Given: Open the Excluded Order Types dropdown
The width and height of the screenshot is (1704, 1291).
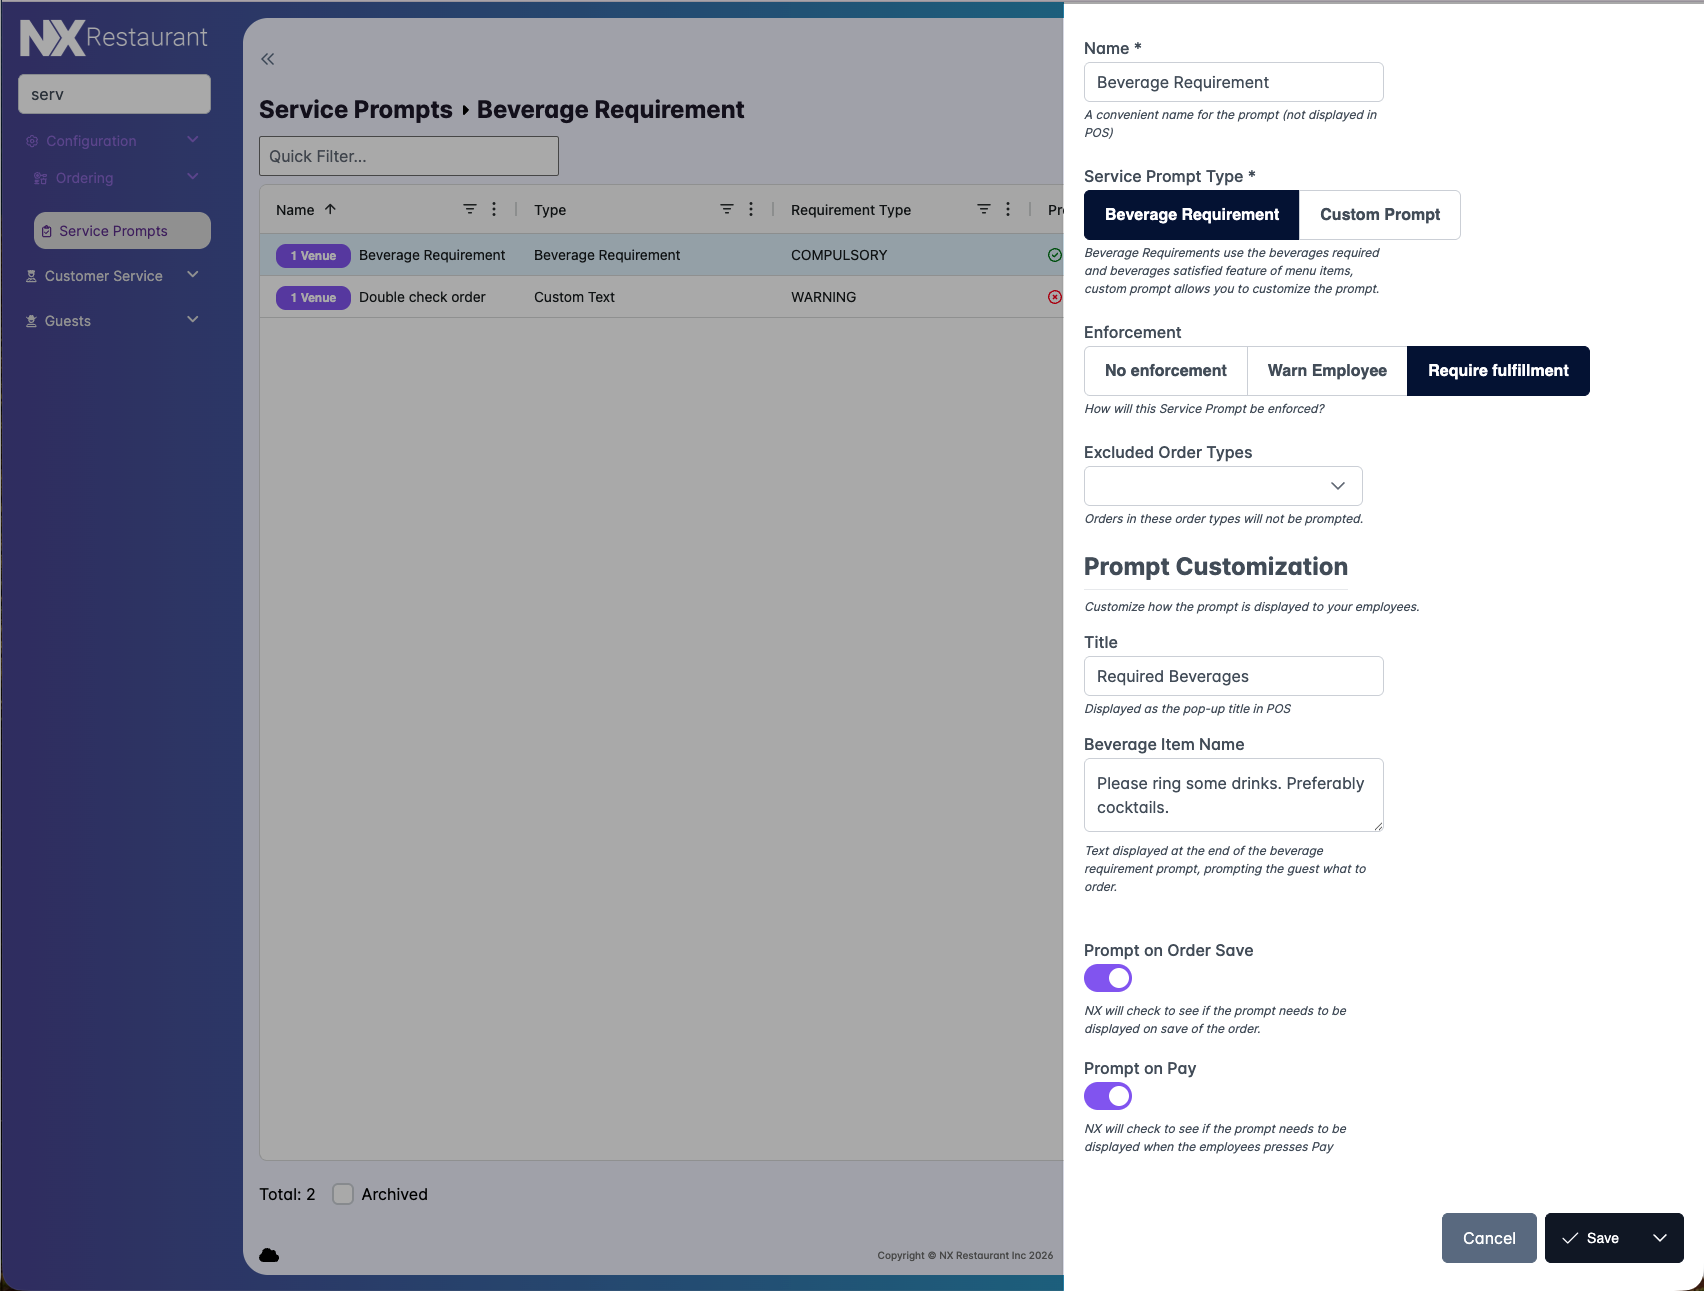Looking at the screenshot, I should pyautogui.click(x=1222, y=486).
